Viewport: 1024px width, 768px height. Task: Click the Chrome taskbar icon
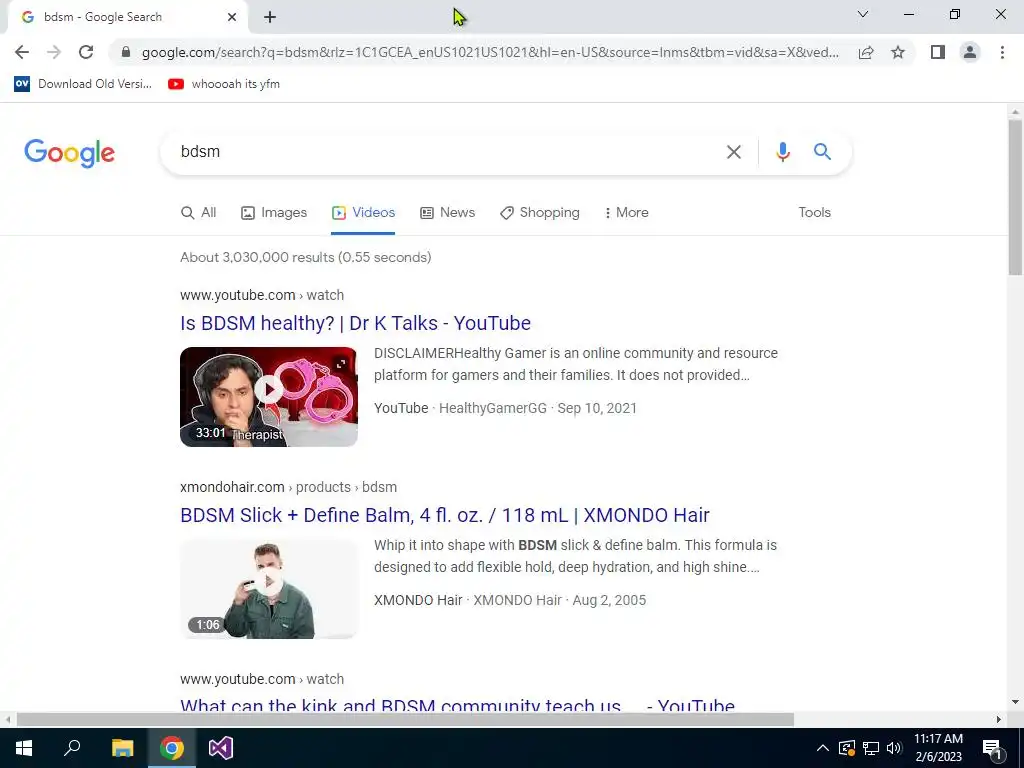pos(172,748)
